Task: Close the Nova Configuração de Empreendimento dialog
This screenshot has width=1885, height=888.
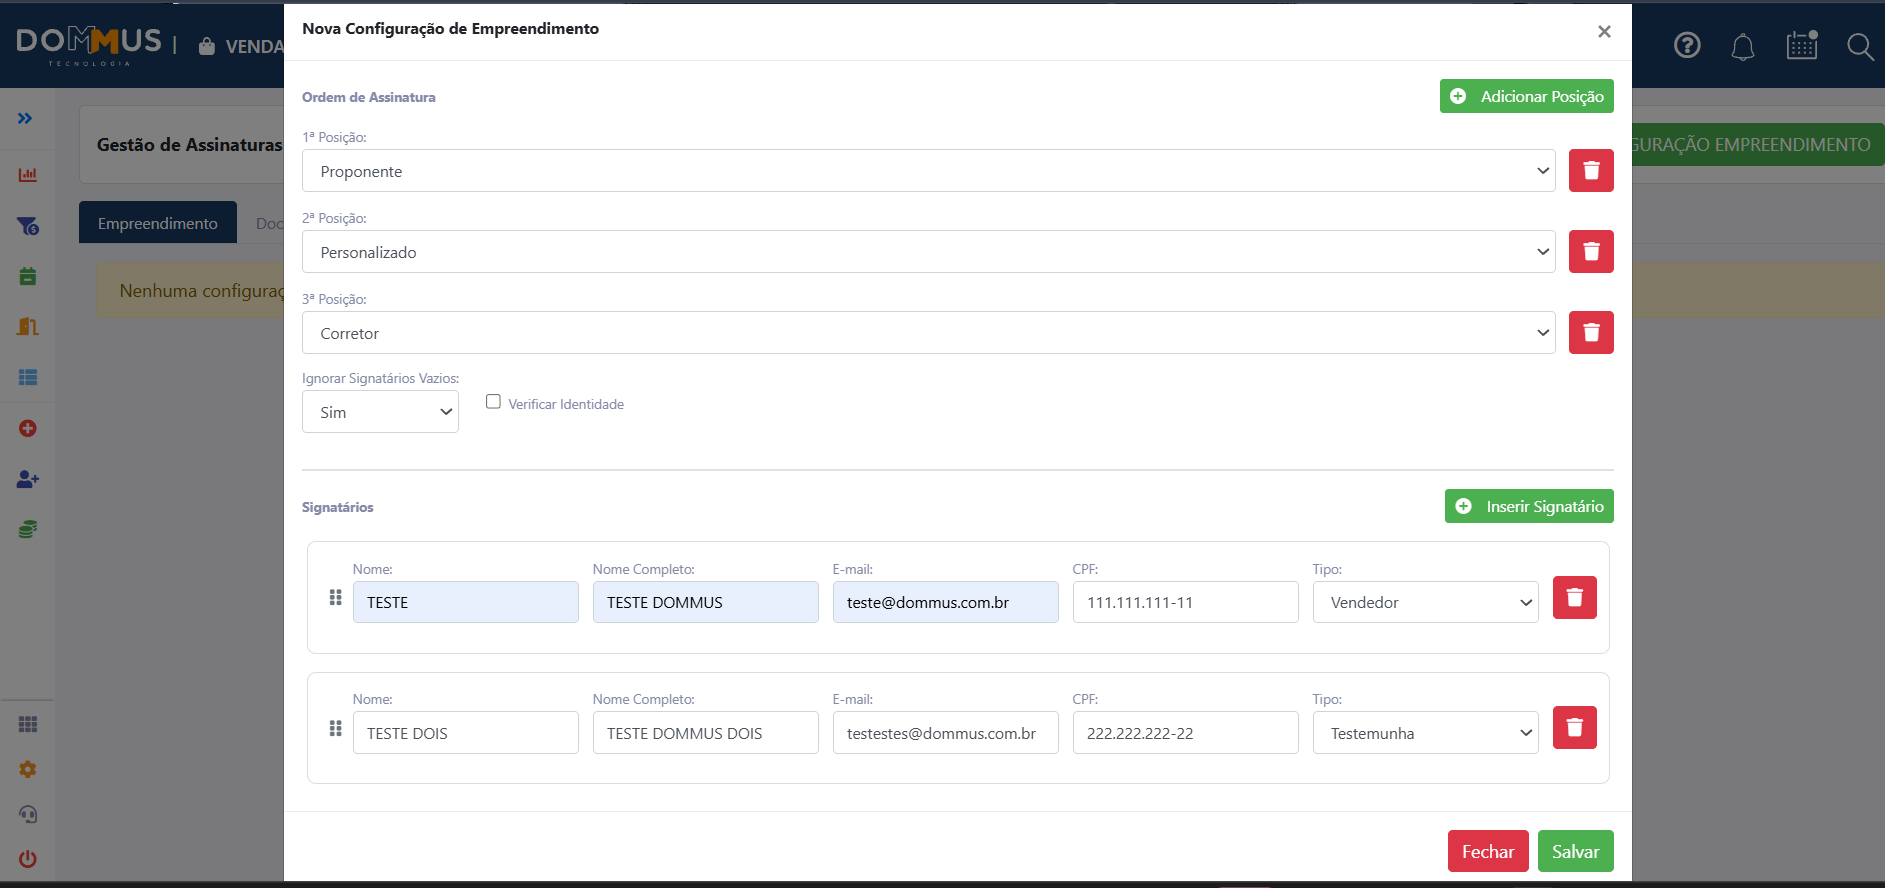Action: point(1604,31)
